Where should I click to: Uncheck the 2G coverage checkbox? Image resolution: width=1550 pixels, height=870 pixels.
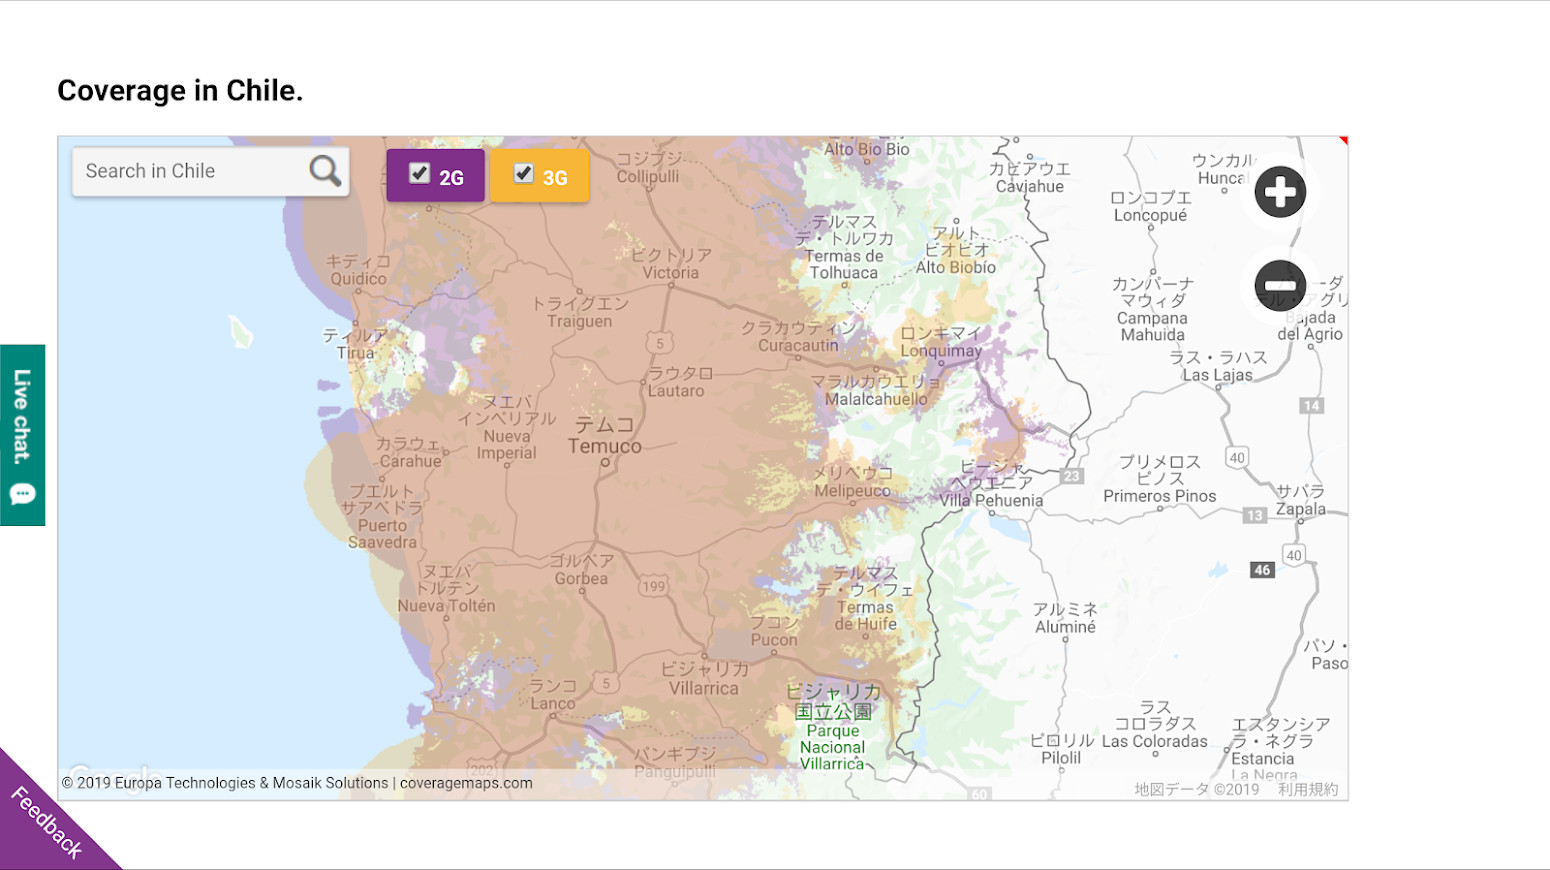(420, 173)
